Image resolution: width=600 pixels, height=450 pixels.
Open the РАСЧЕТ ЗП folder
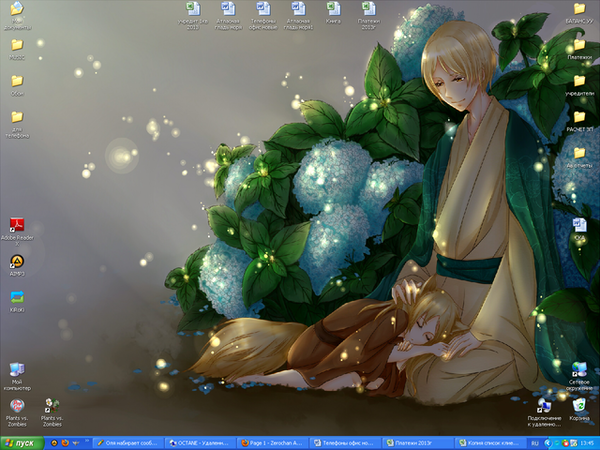tap(579, 117)
